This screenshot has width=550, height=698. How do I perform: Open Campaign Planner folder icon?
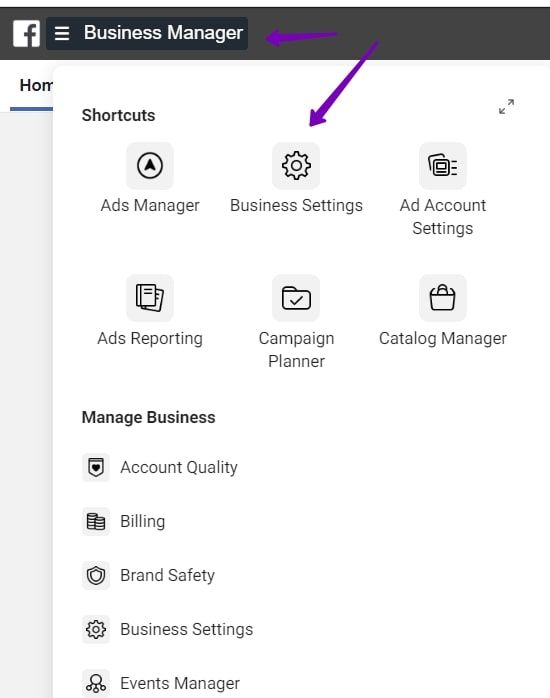click(296, 298)
